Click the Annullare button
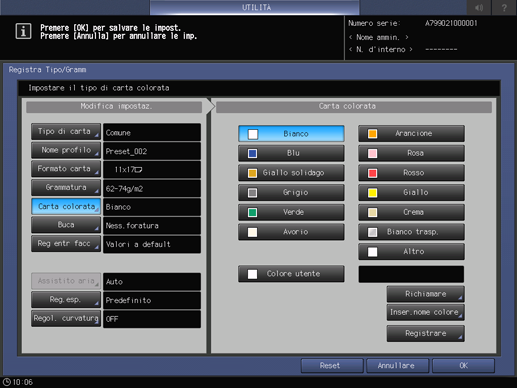 click(397, 366)
